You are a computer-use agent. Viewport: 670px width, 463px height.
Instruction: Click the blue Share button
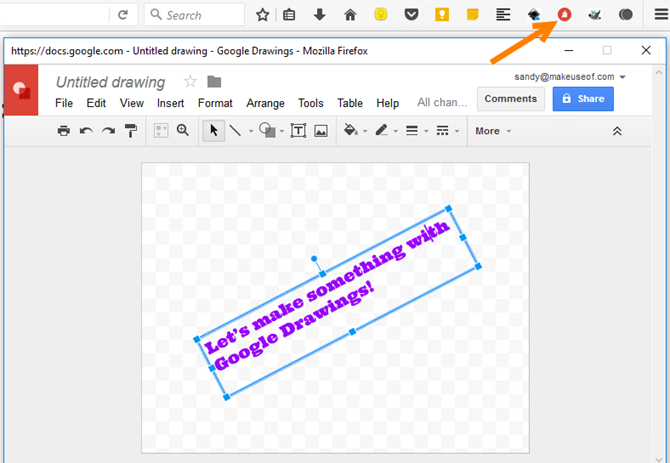pos(583,99)
